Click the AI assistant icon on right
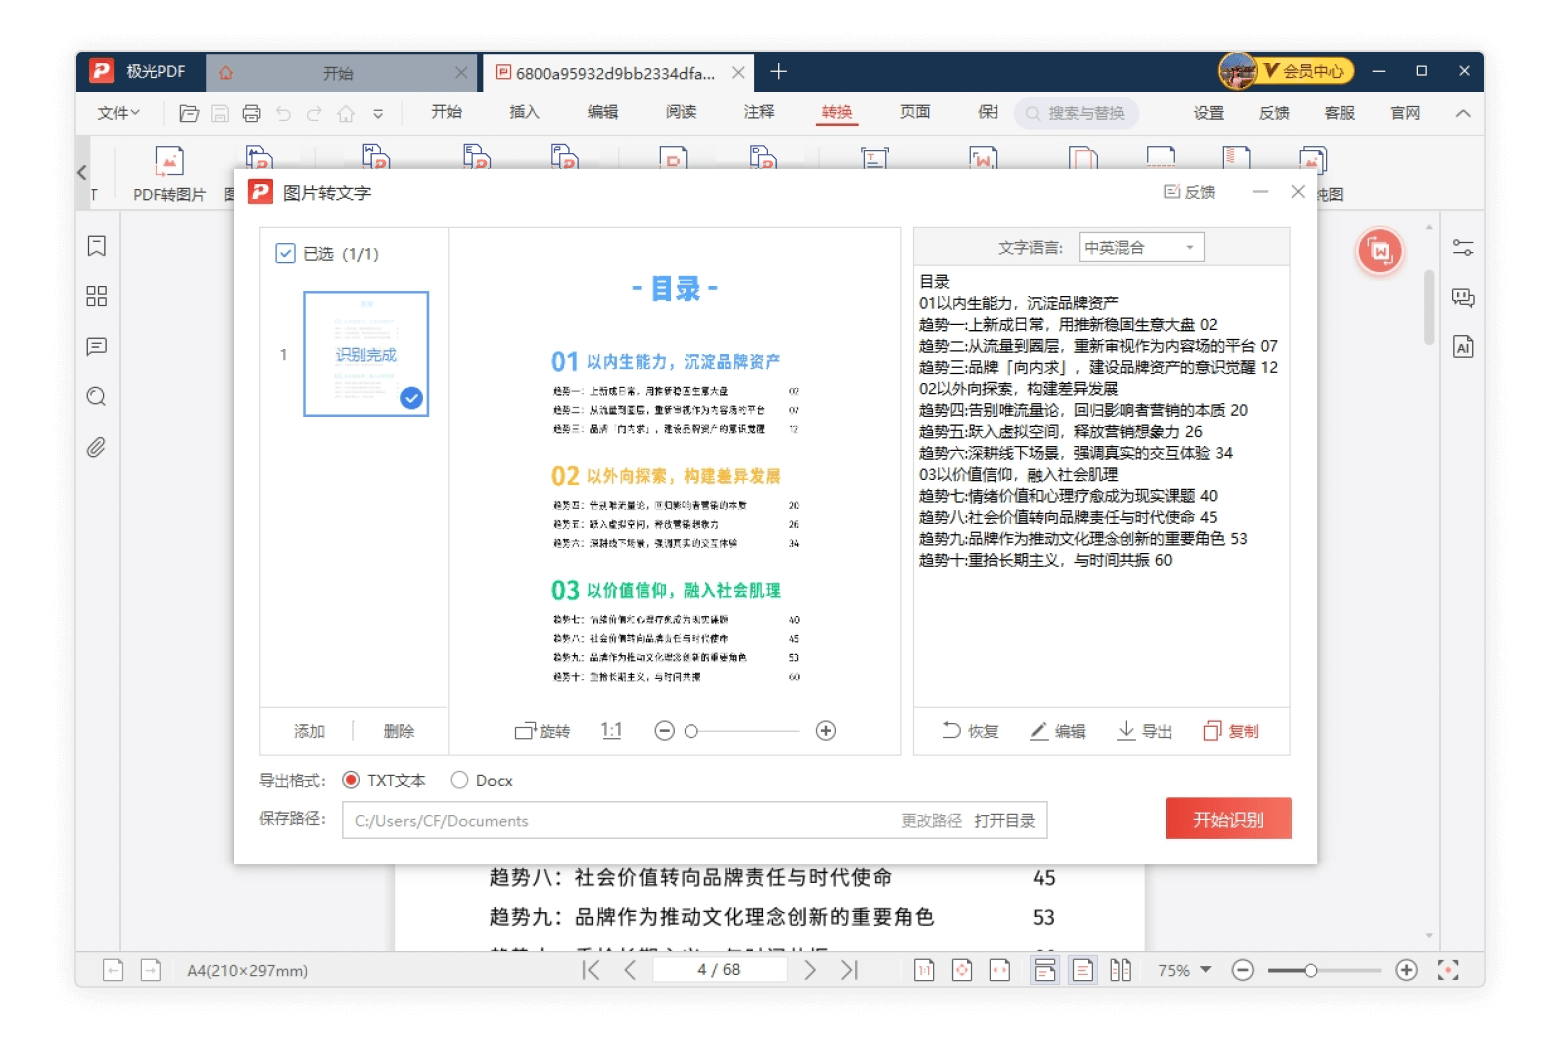 coord(1463,347)
